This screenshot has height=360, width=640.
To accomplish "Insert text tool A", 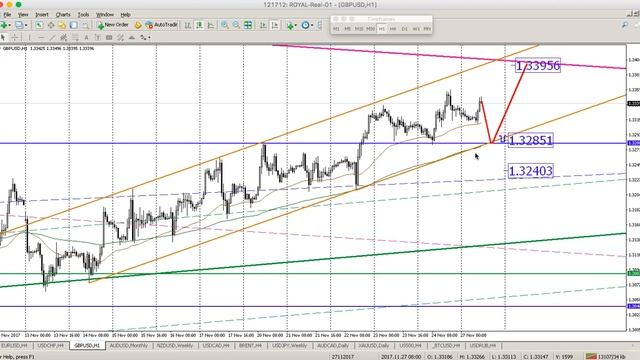I will pos(86,37).
